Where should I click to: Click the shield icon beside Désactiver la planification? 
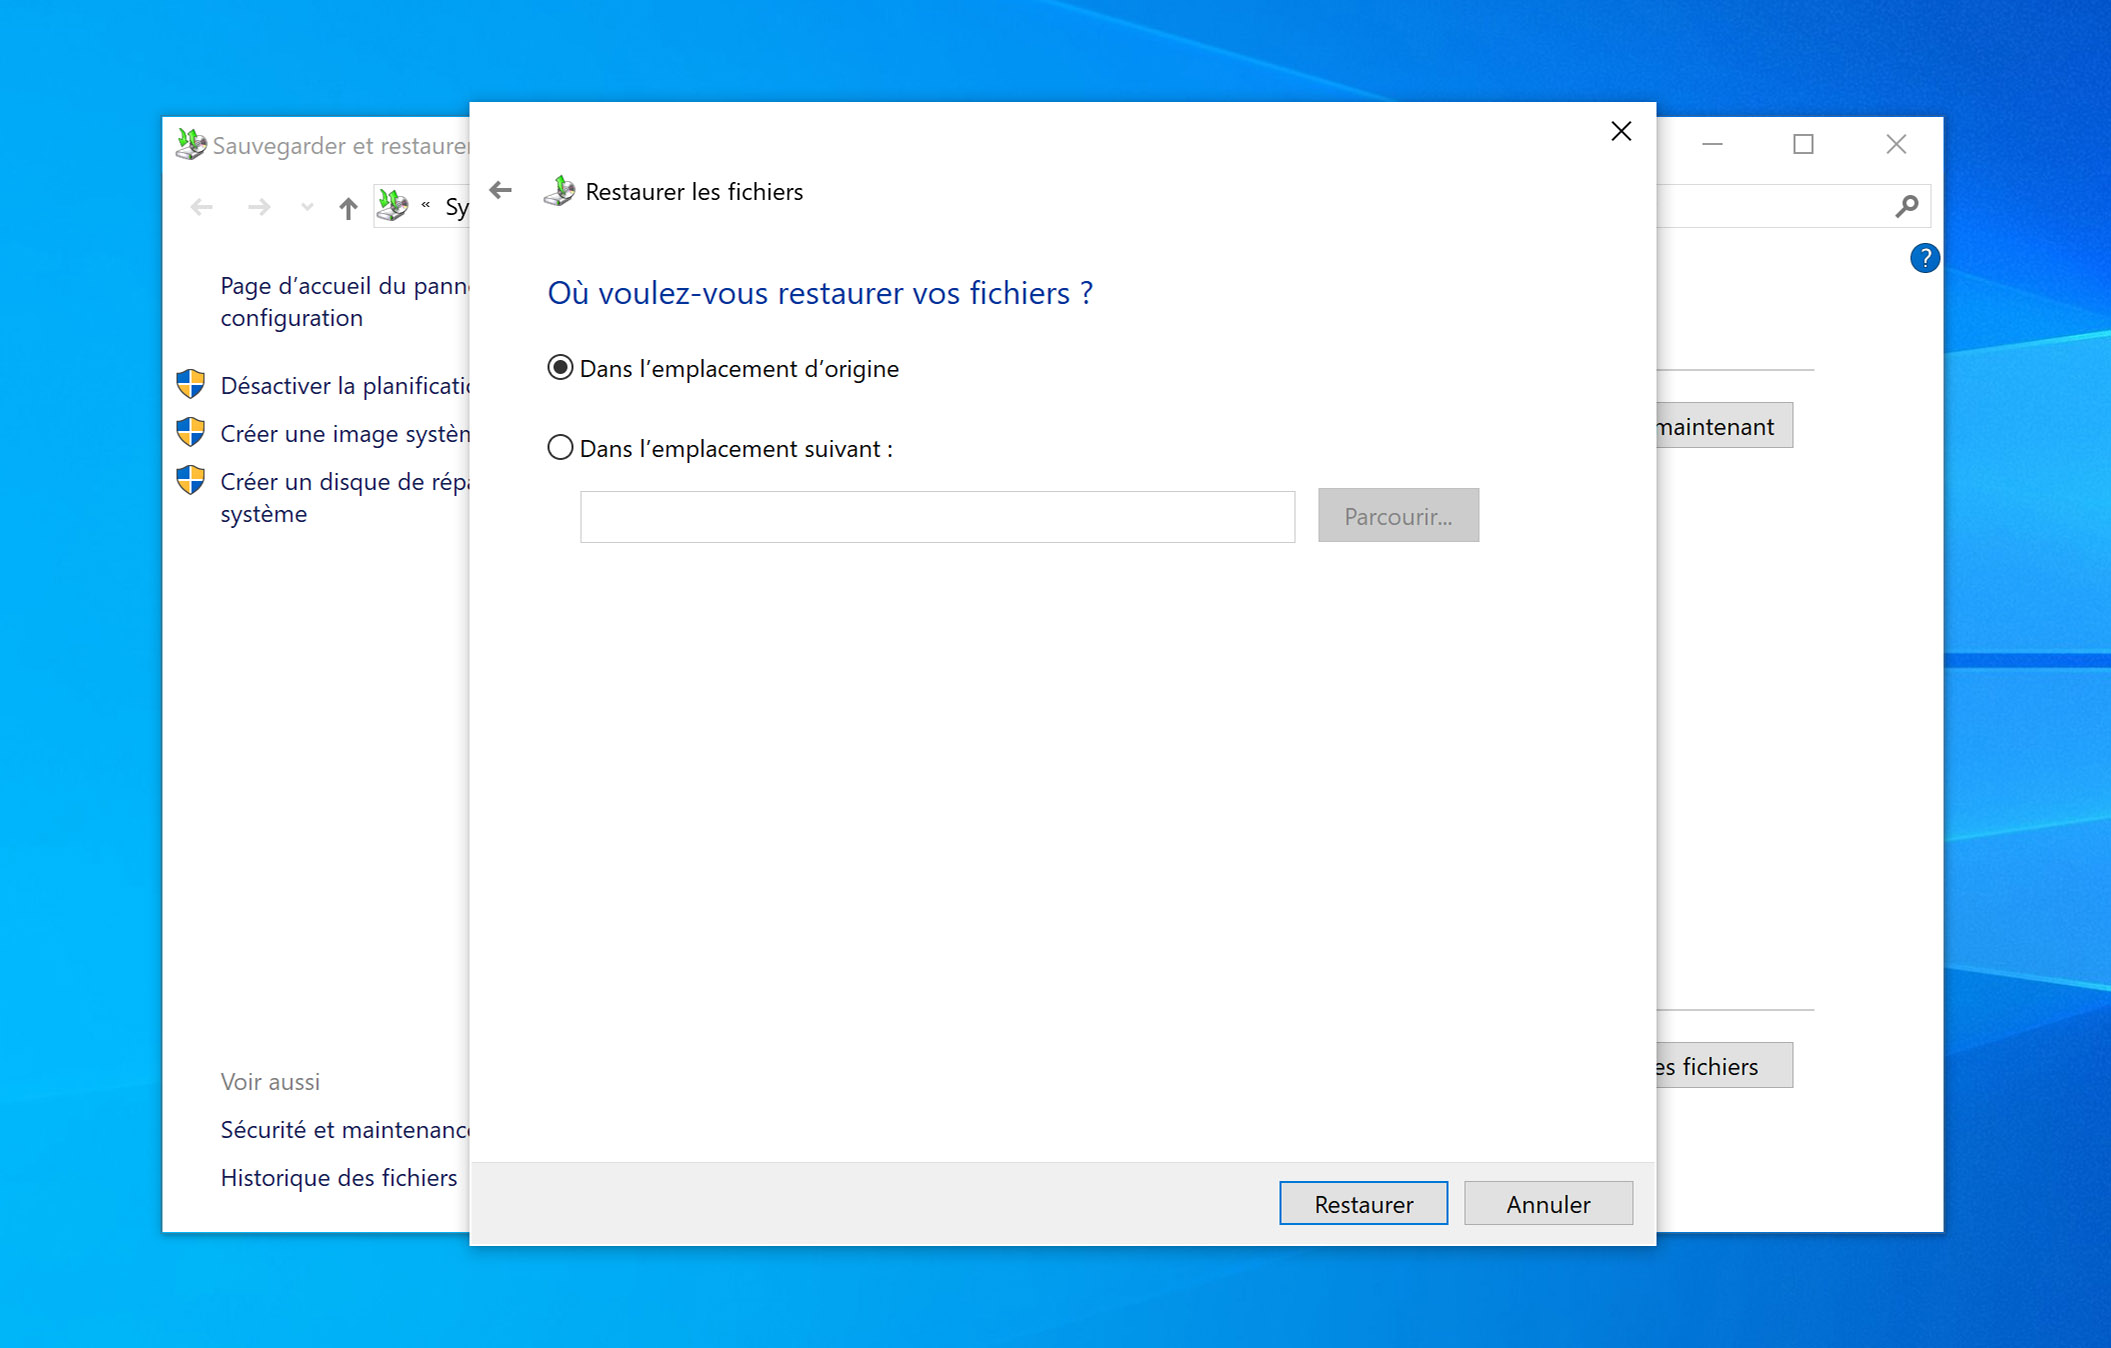[191, 384]
